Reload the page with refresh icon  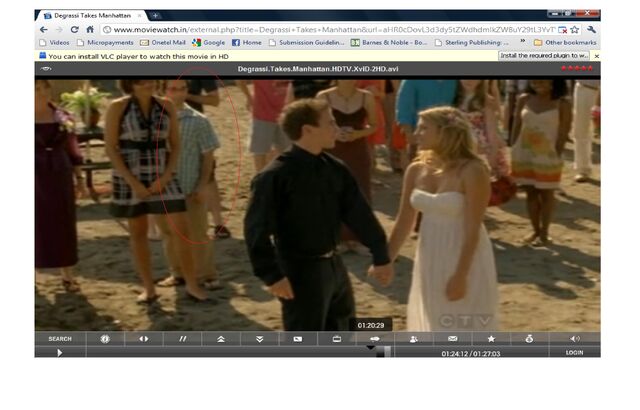(74, 30)
